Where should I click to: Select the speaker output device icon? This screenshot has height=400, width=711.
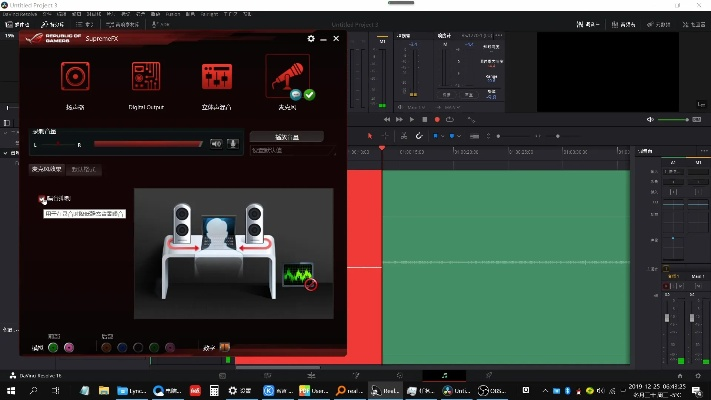[76, 77]
